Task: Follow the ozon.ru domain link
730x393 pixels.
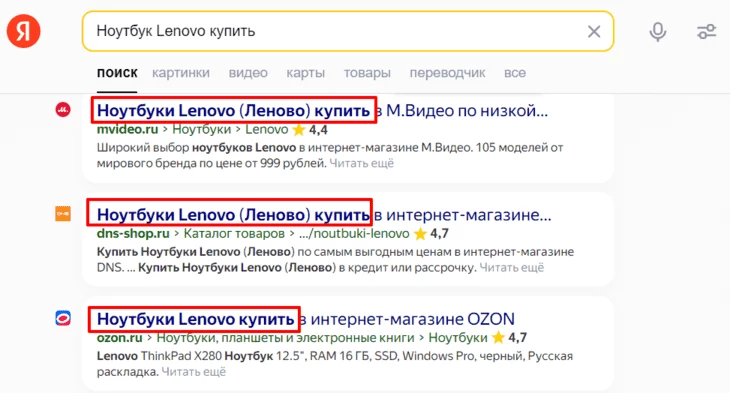Action: coord(120,338)
